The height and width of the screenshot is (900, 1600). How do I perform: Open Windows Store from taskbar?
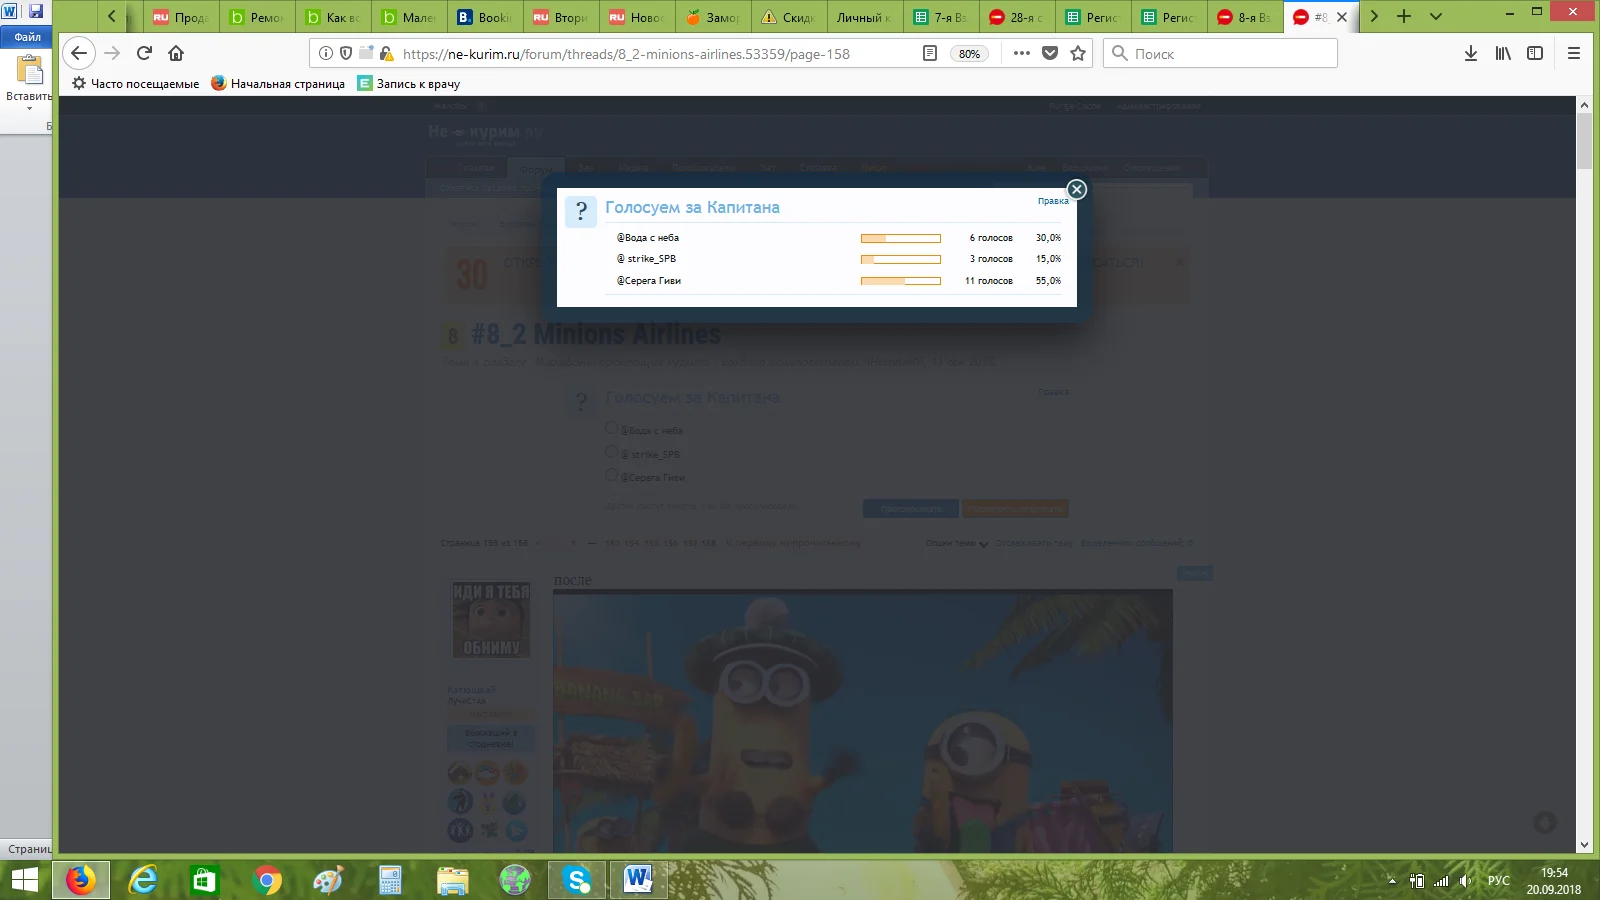point(205,880)
